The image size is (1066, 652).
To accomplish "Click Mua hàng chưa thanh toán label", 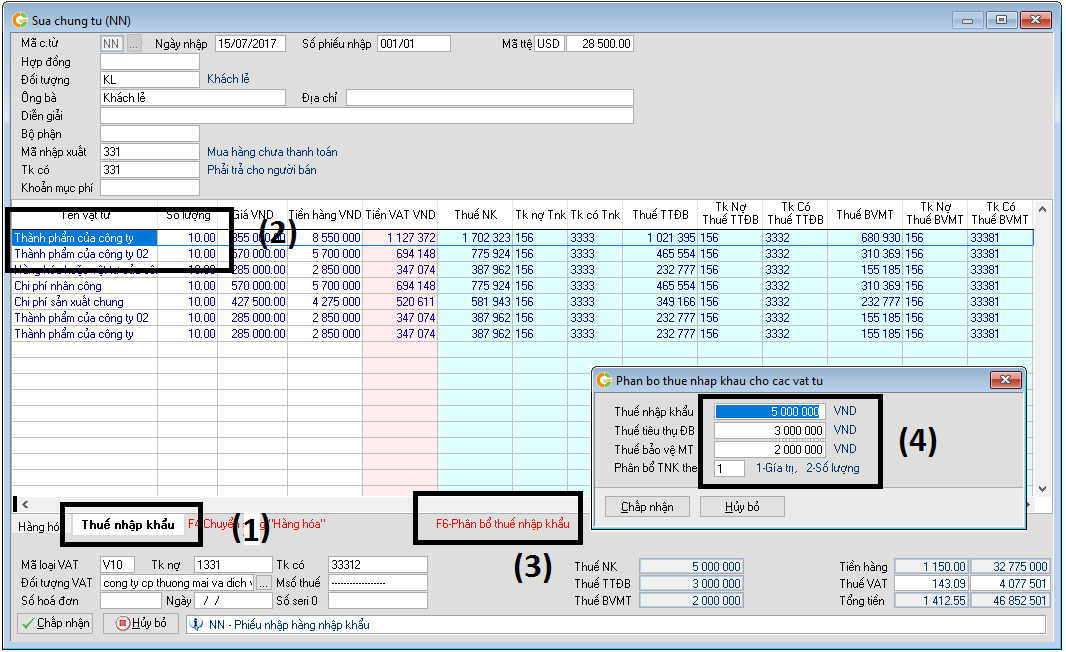I will tap(272, 152).
